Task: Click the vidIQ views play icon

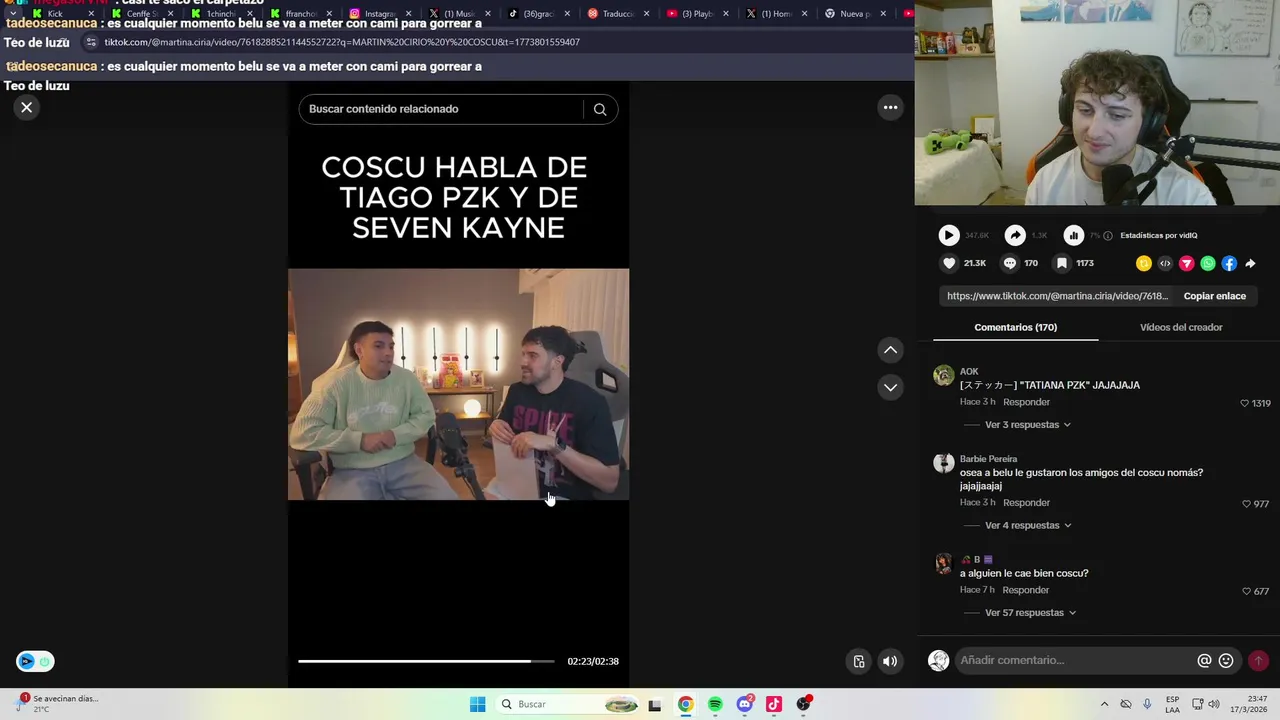Action: click(x=949, y=235)
